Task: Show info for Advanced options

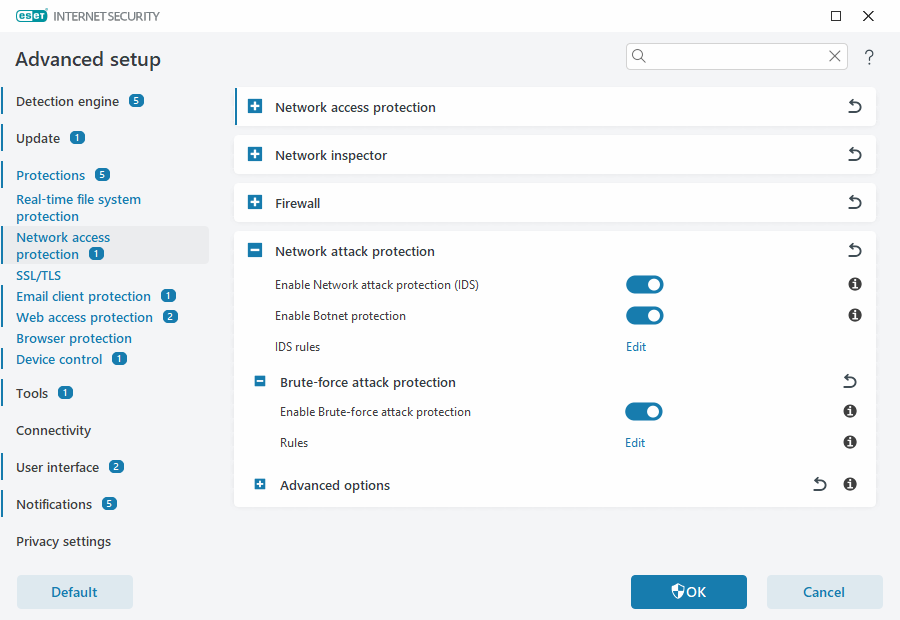Action: coord(850,485)
